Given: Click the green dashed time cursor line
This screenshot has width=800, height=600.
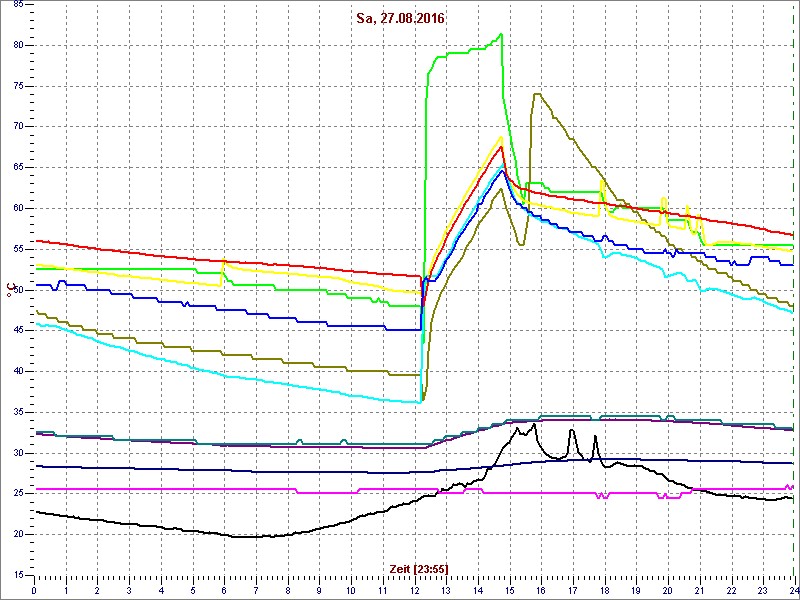Looking at the screenshot, I should [794, 291].
